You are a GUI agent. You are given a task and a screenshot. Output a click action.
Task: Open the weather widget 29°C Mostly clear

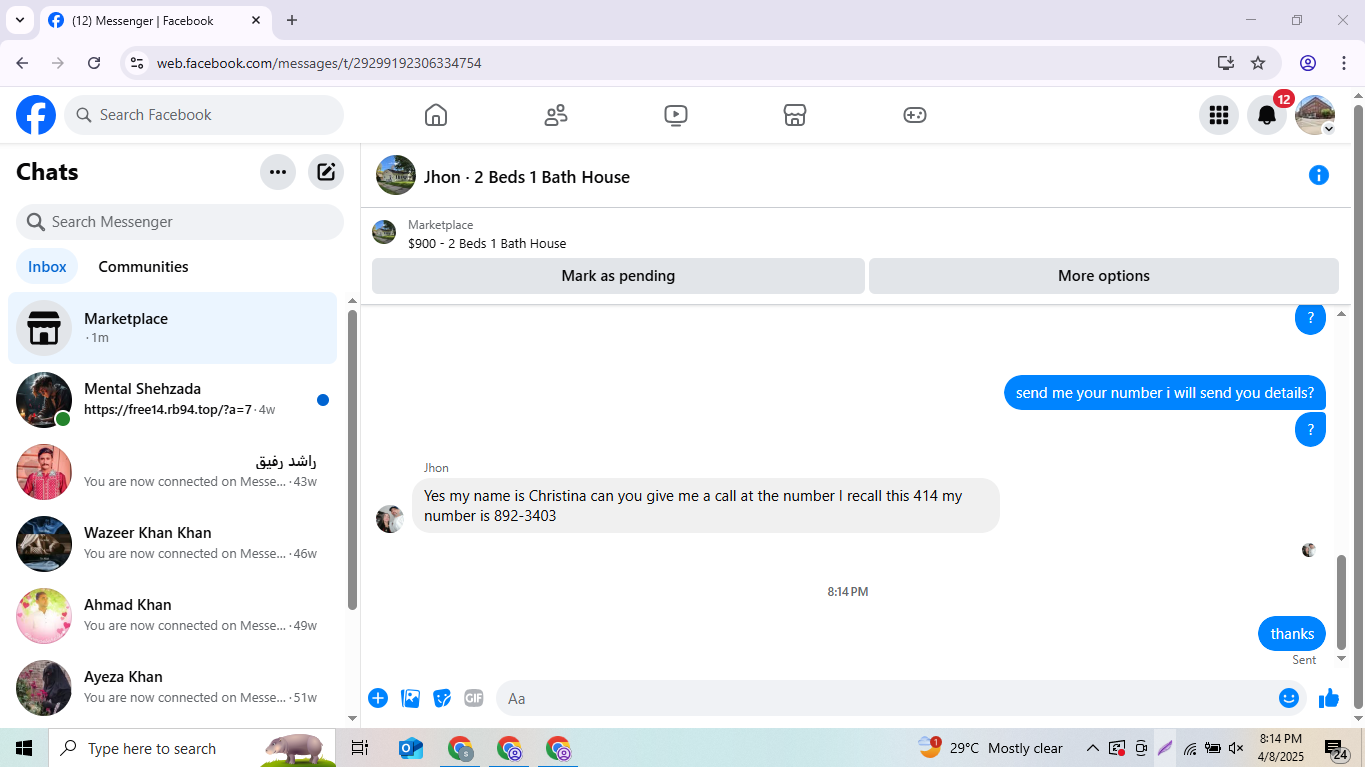tap(991, 748)
